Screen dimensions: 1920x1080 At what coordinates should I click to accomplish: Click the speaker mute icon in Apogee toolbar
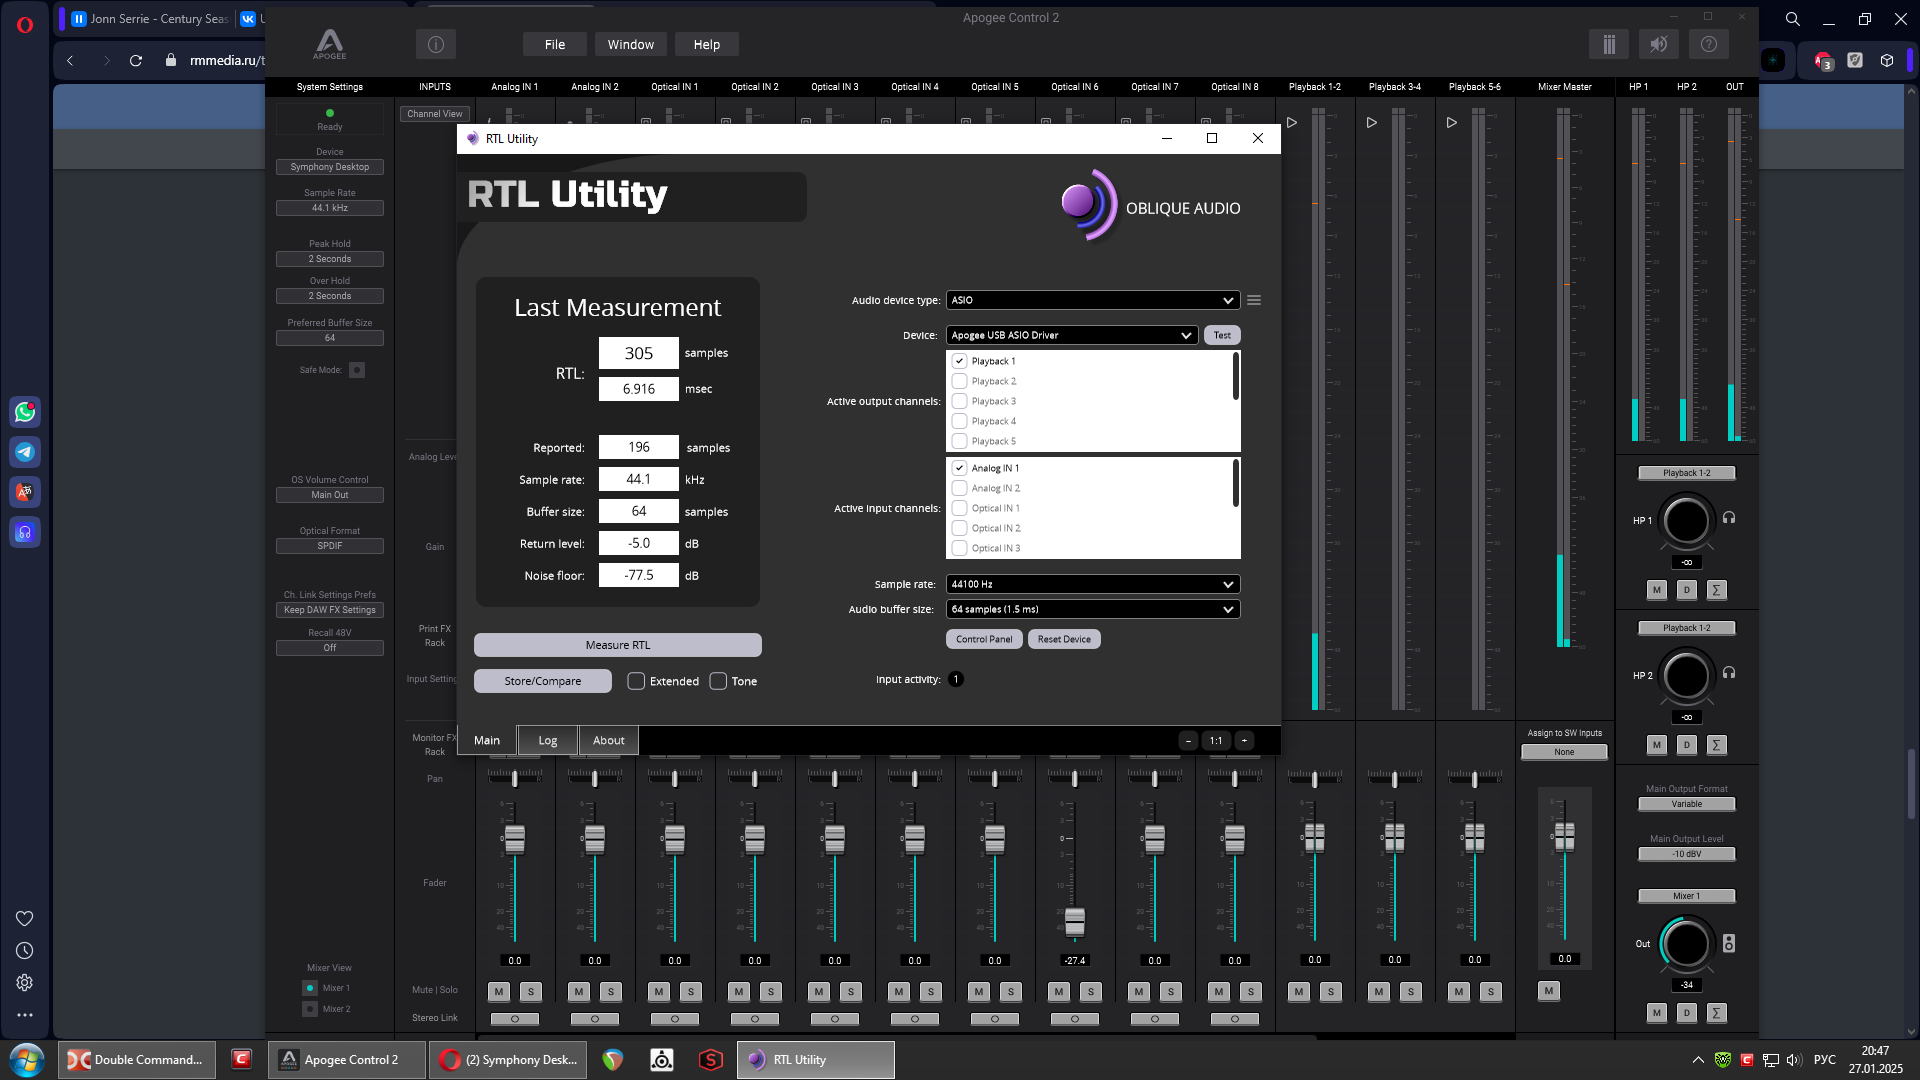tap(1658, 44)
